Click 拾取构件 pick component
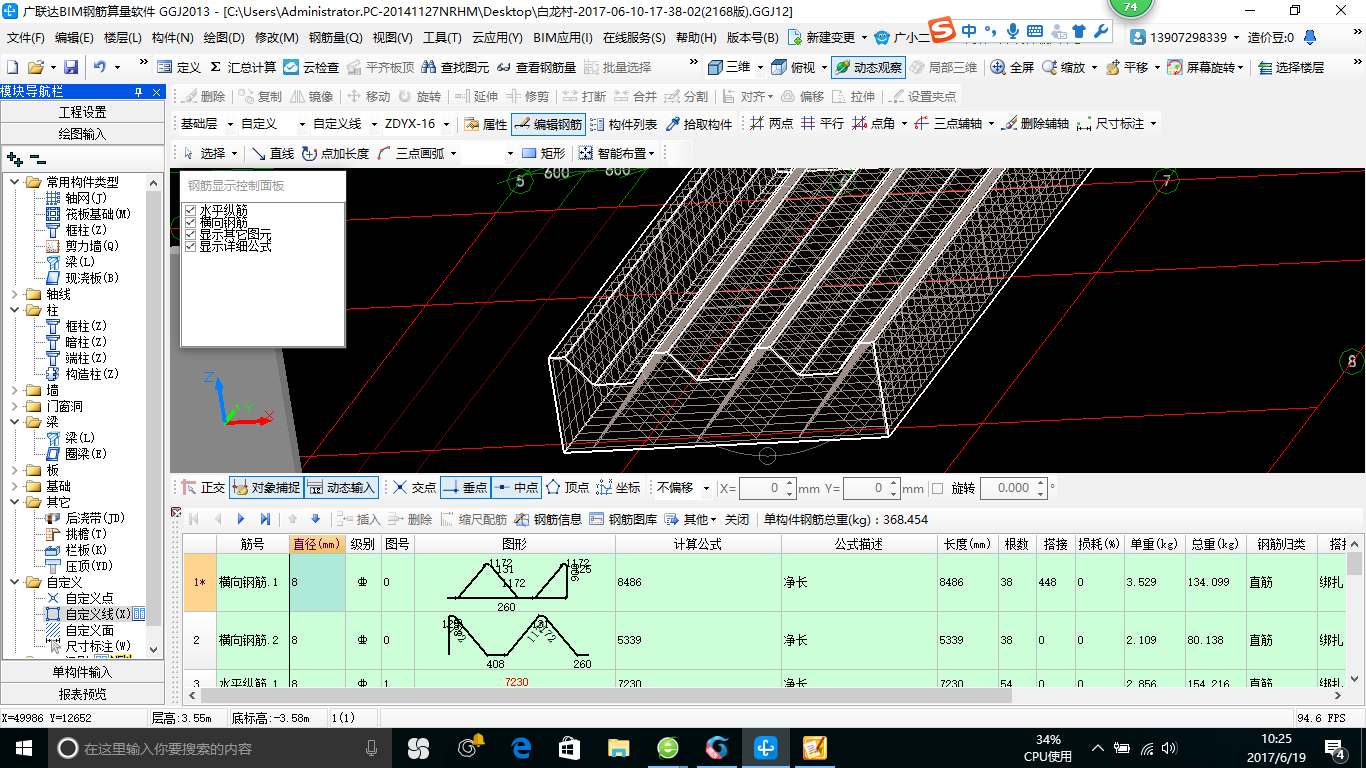The height and width of the screenshot is (768, 1366). click(698, 124)
